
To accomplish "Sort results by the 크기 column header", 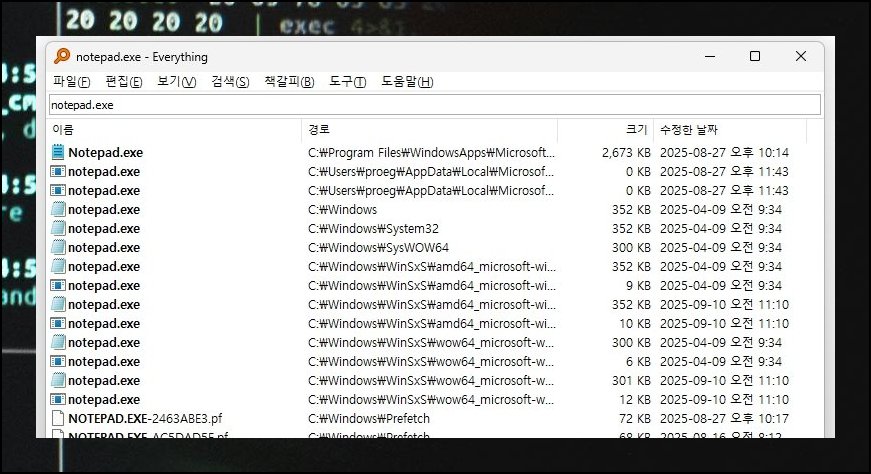I will (x=605, y=129).
